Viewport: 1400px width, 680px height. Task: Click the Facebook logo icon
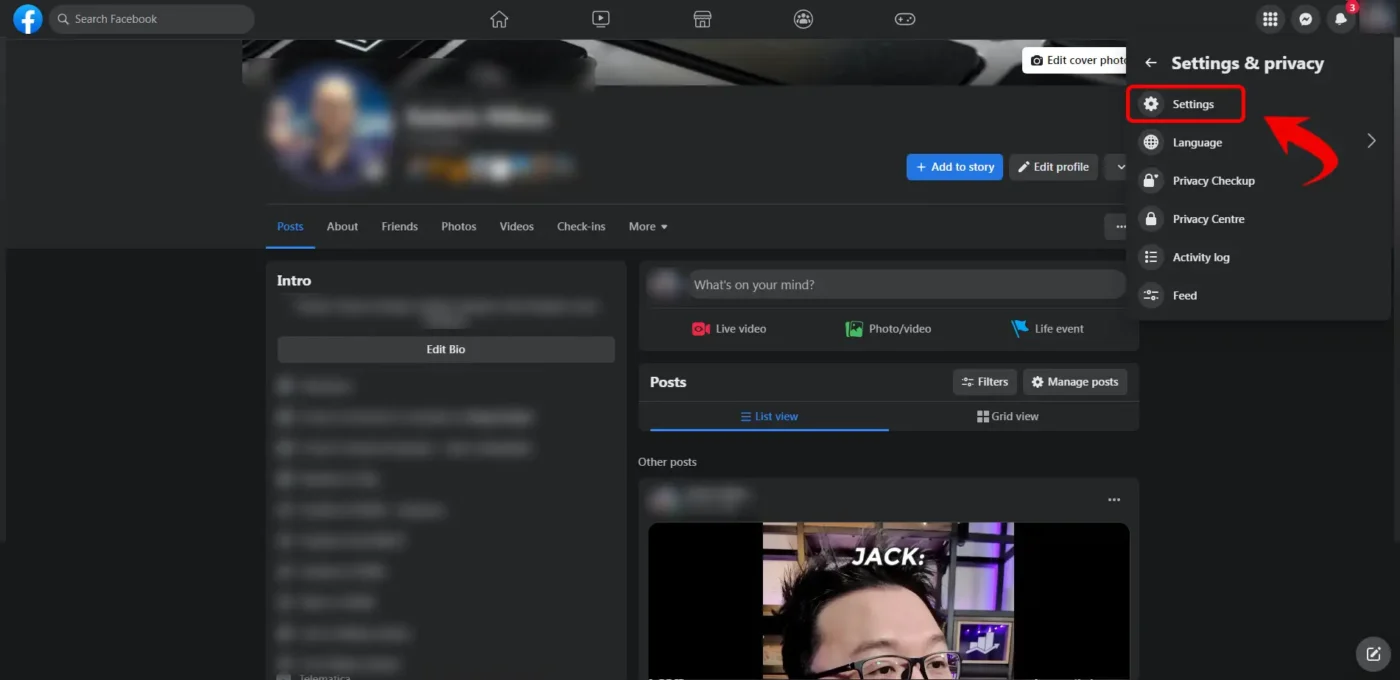tap(27, 19)
